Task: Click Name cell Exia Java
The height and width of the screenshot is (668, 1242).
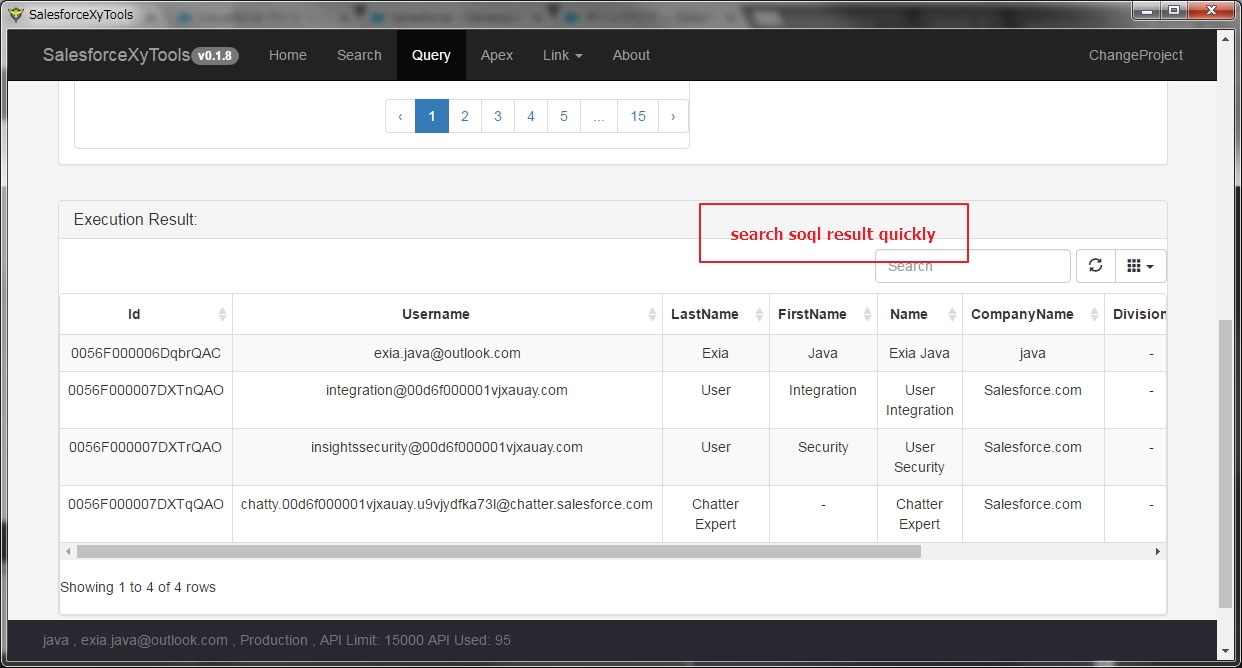Action: pyautogui.click(x=920, y=353)
